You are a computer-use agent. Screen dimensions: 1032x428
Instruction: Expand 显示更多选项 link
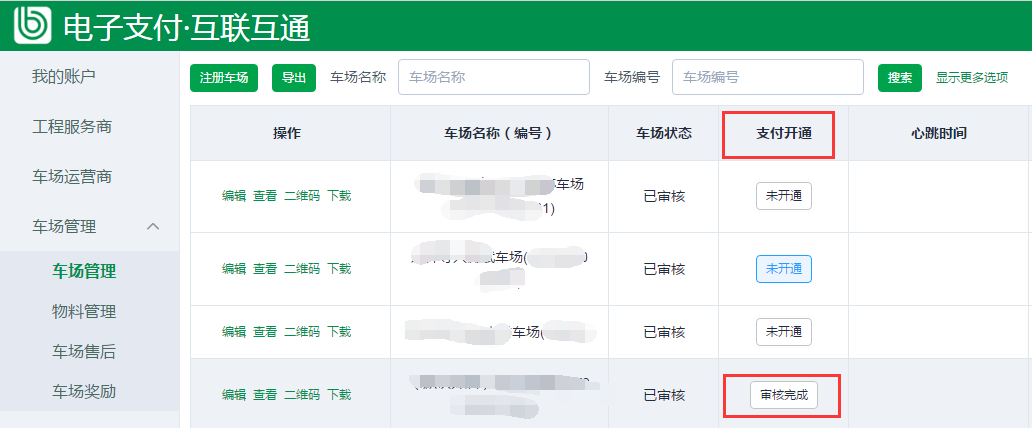point(972,77)
